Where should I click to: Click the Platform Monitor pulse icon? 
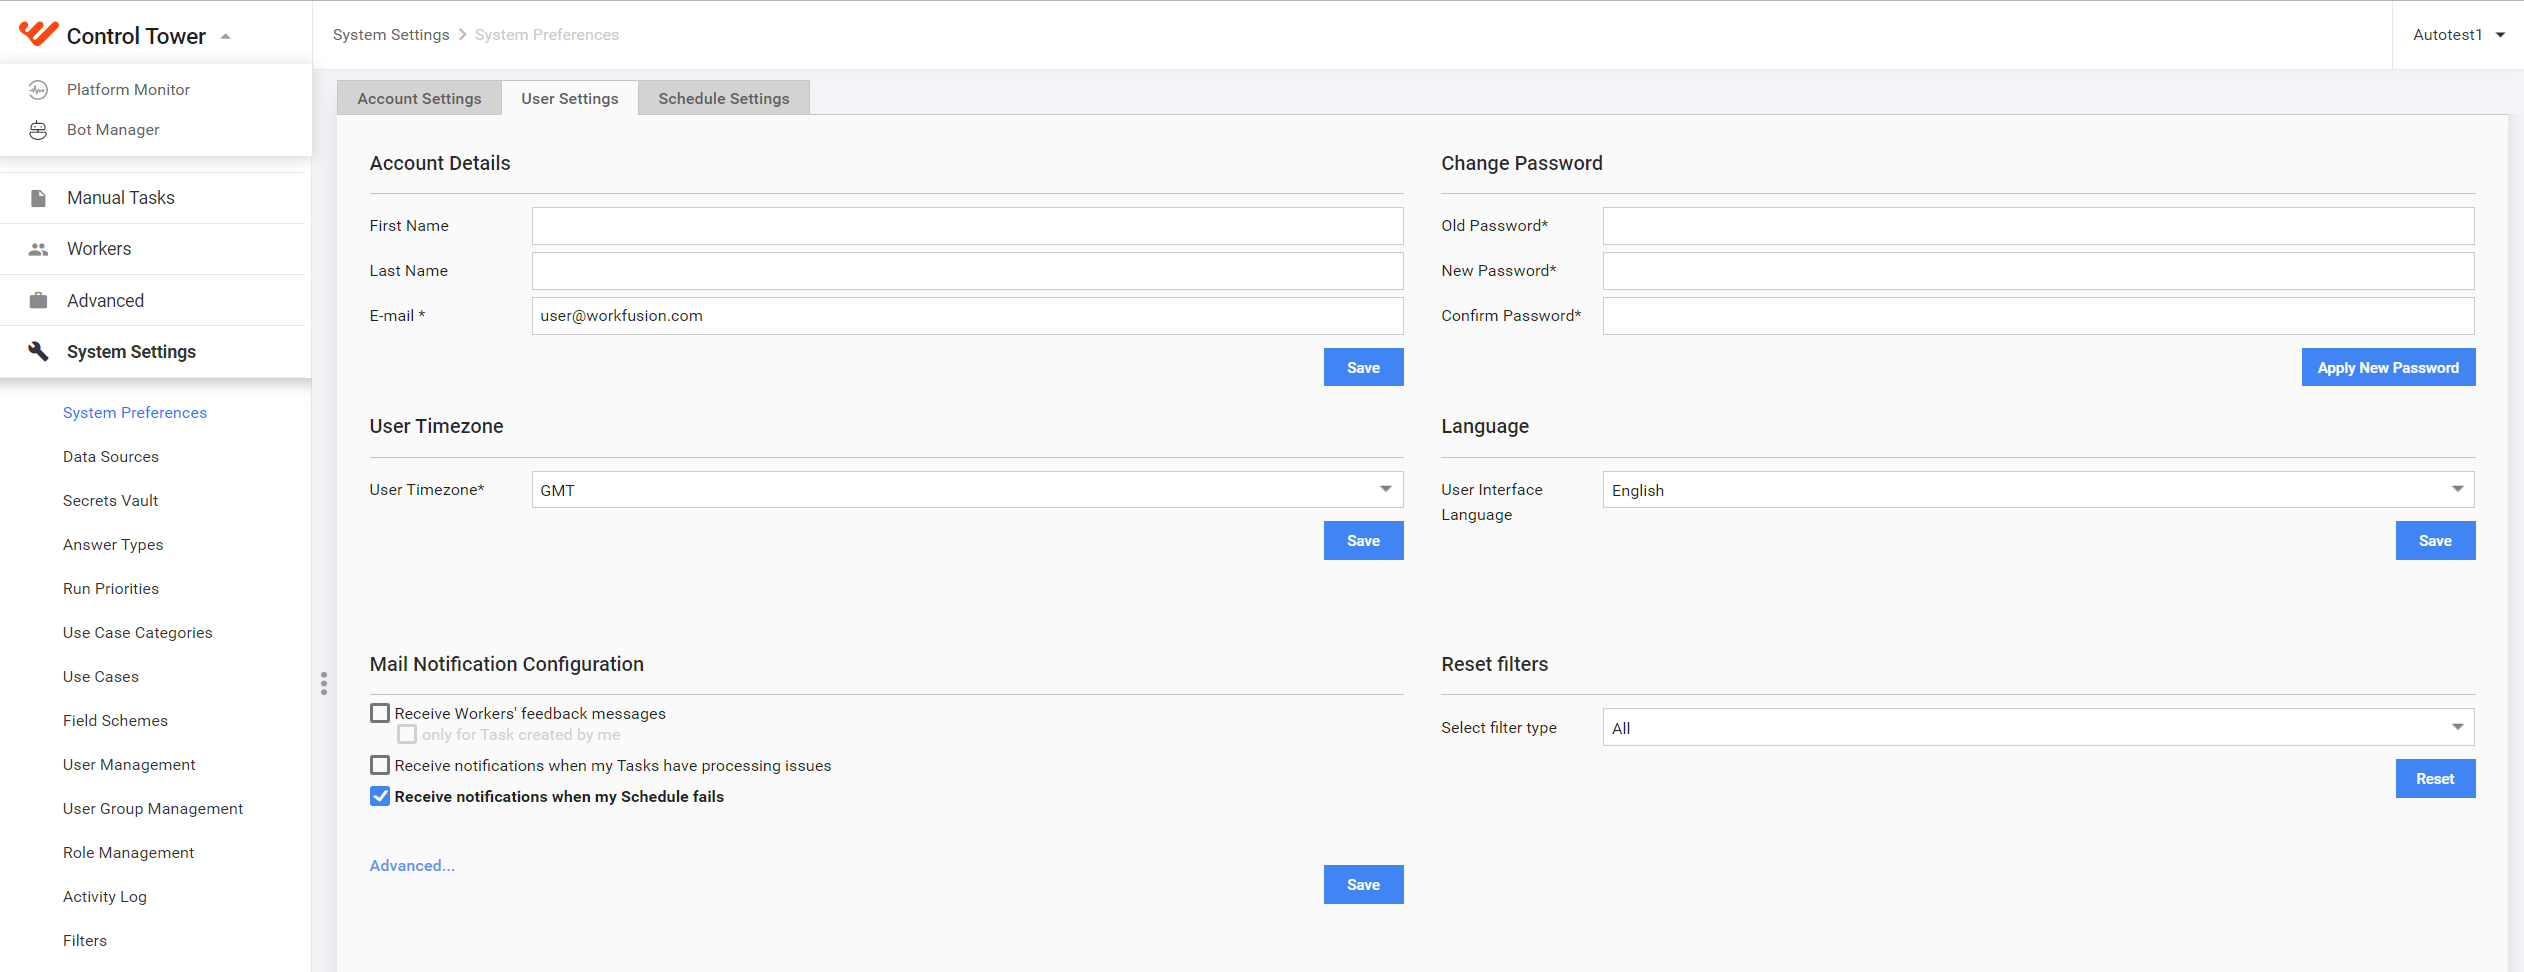[38, 90]
